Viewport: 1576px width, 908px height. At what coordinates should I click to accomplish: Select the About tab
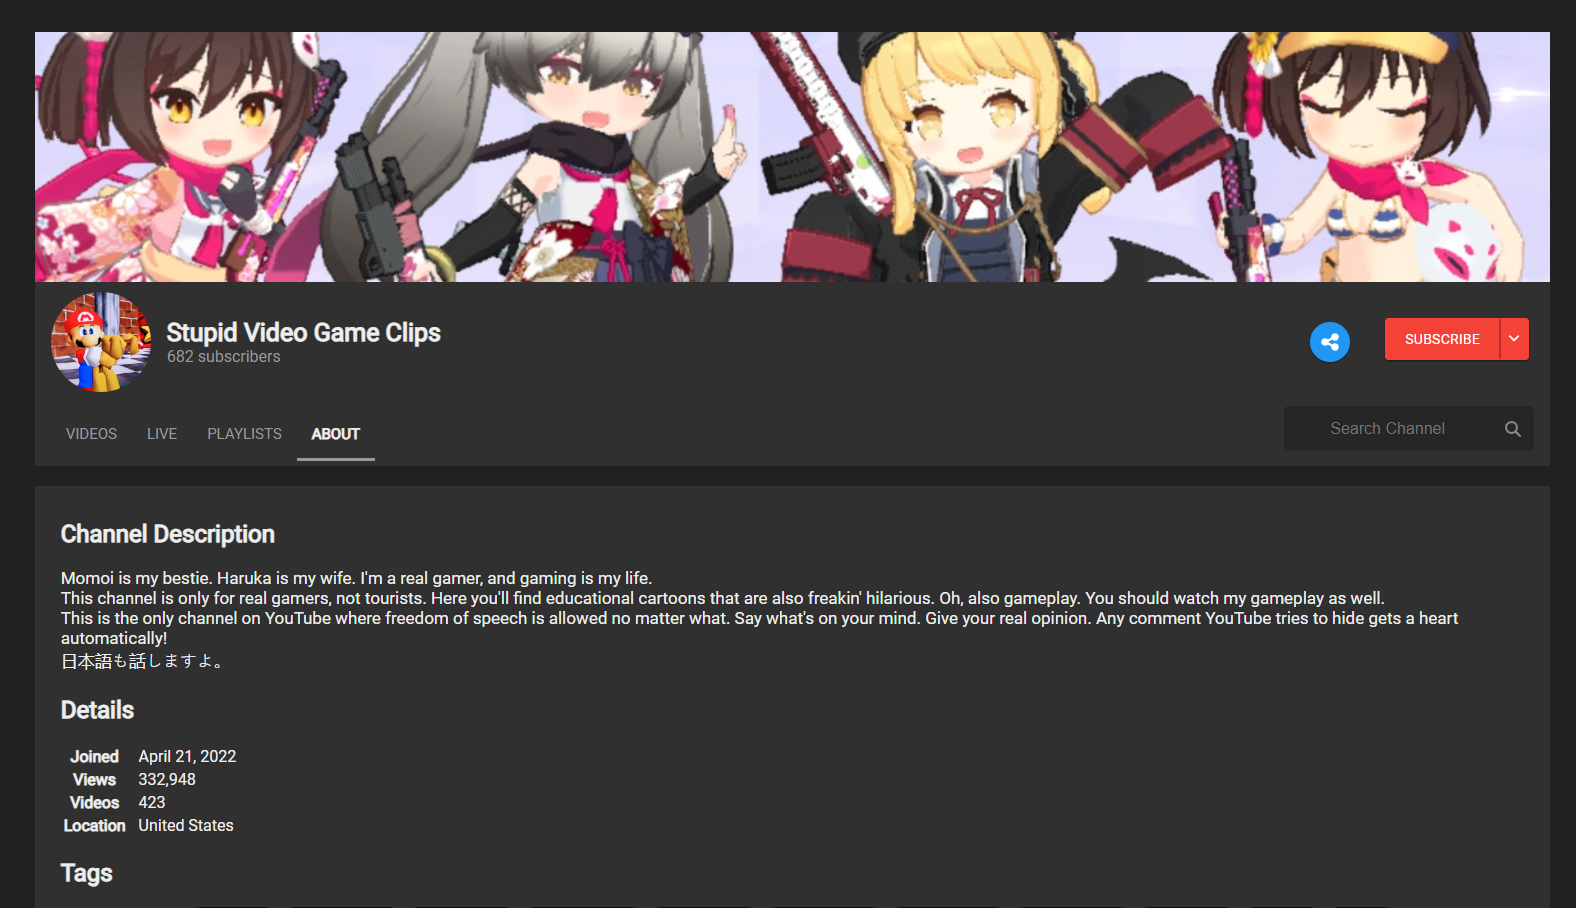(335, 434)
